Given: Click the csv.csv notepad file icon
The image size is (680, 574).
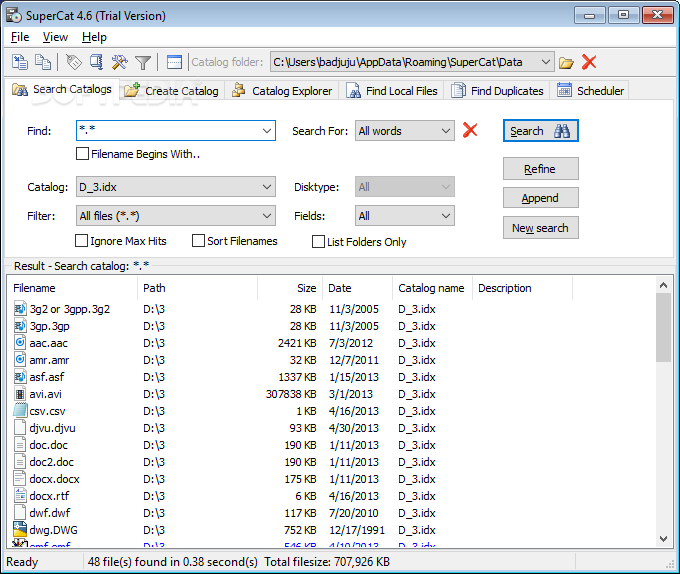Looking at the screenshot, I should coord(20,411).
